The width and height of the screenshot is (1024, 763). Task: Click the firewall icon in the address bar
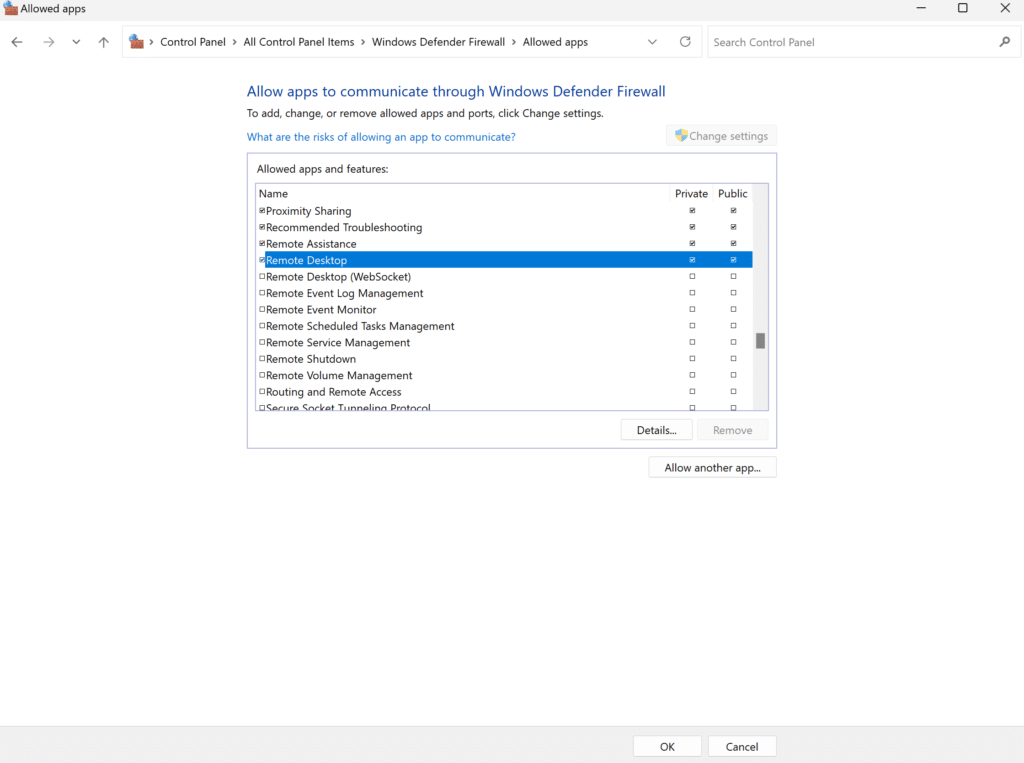coord(136,41)
